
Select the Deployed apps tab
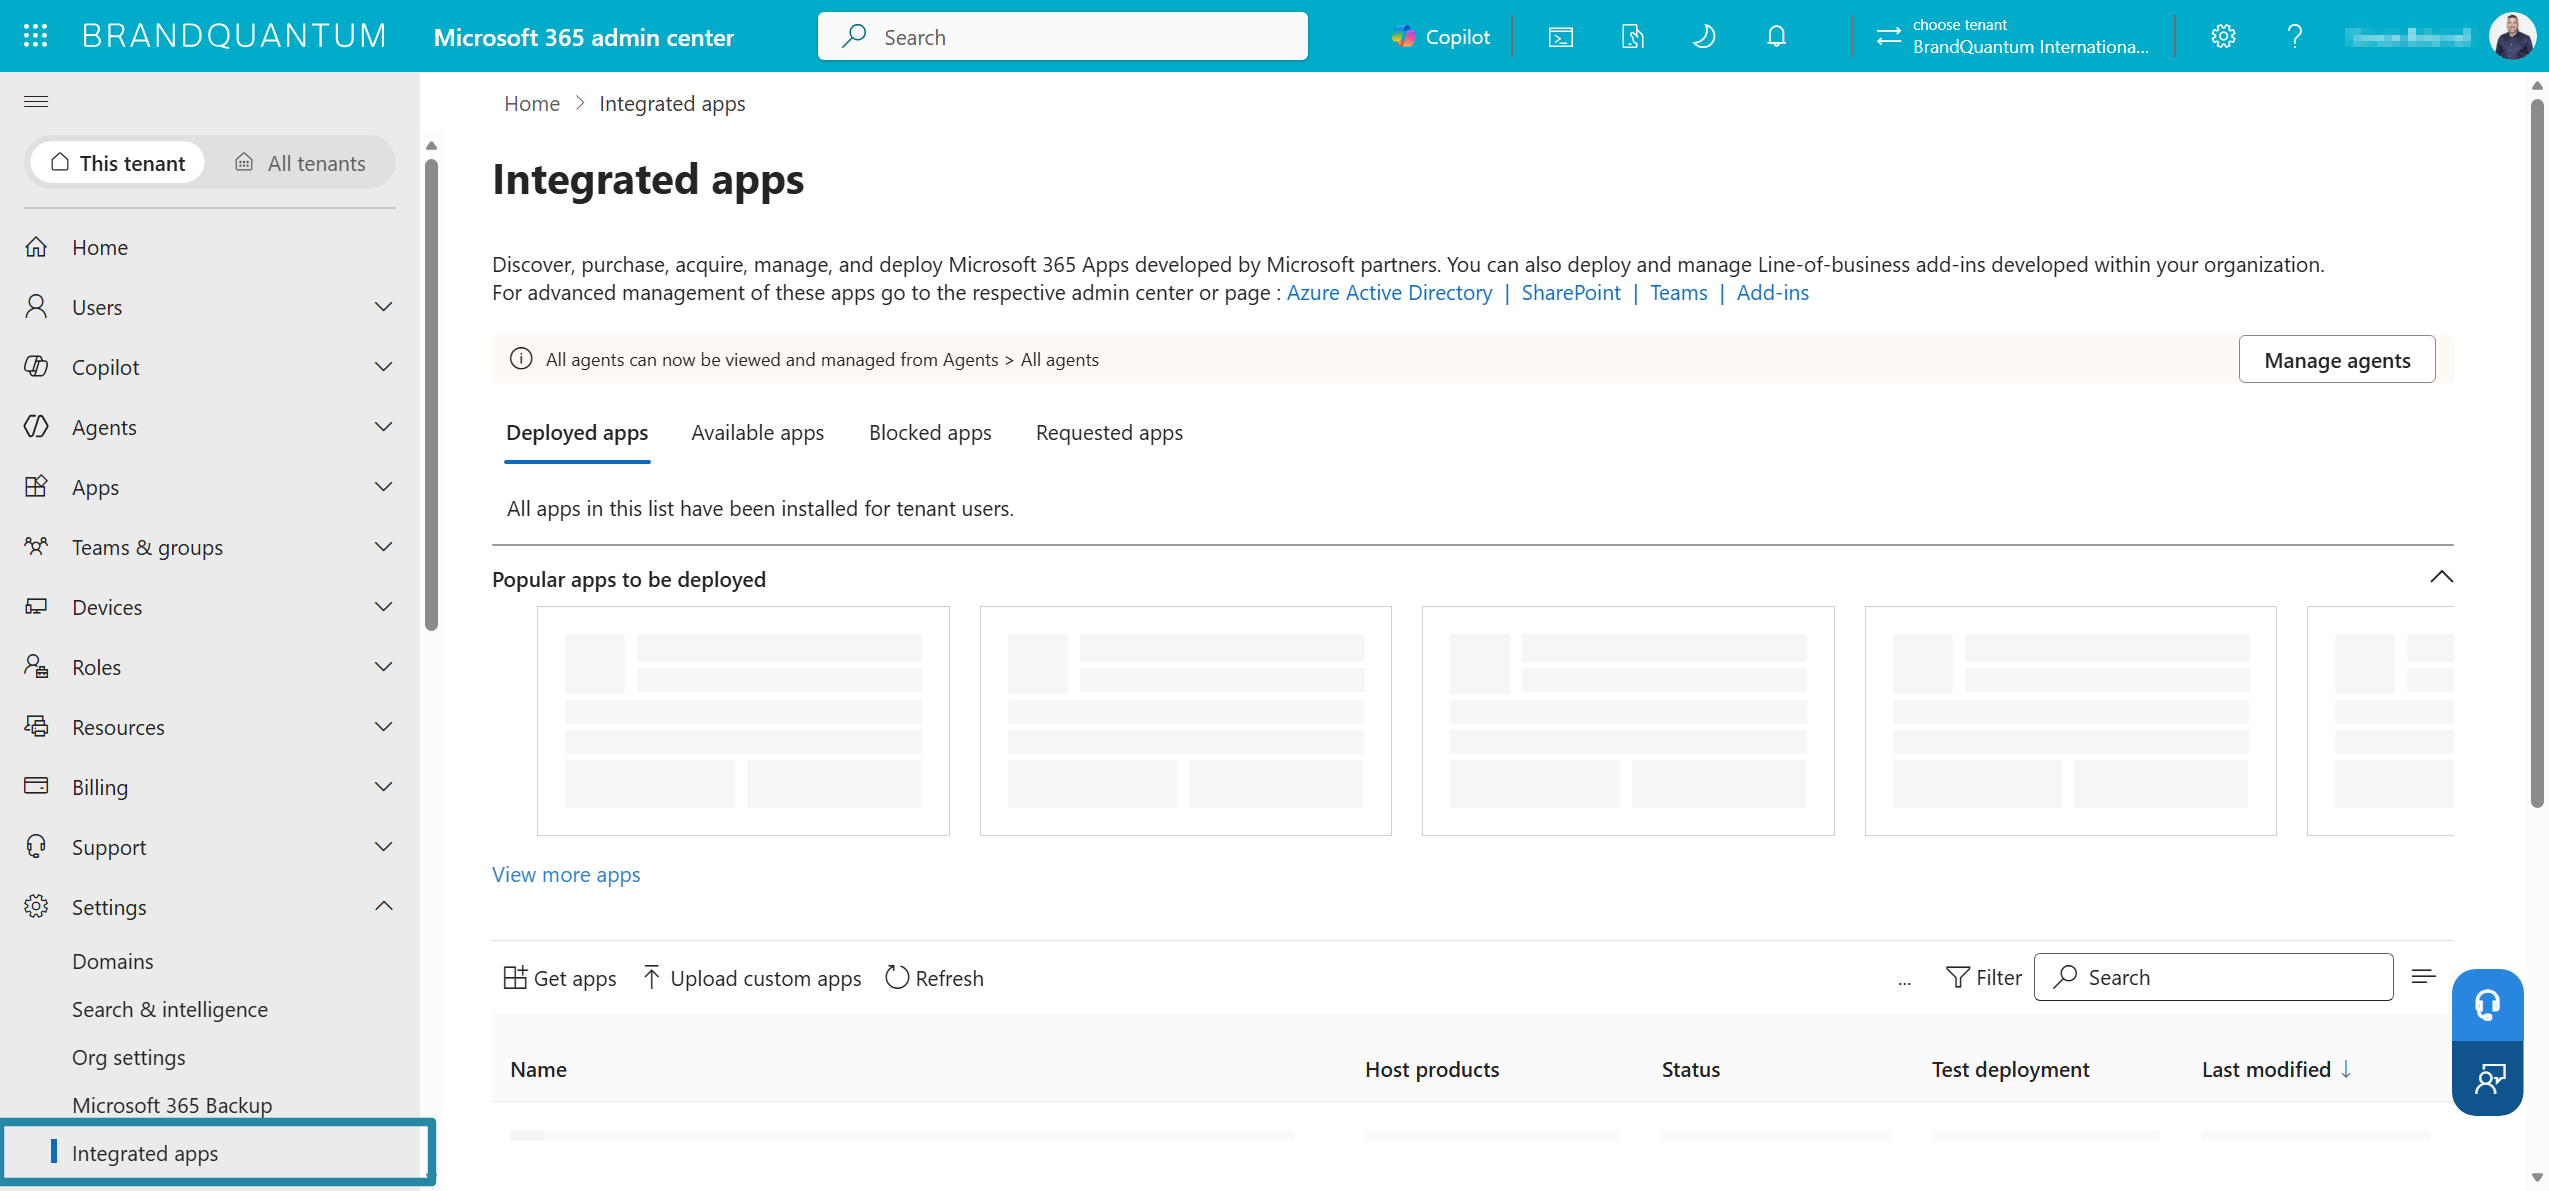coord(577,433)
